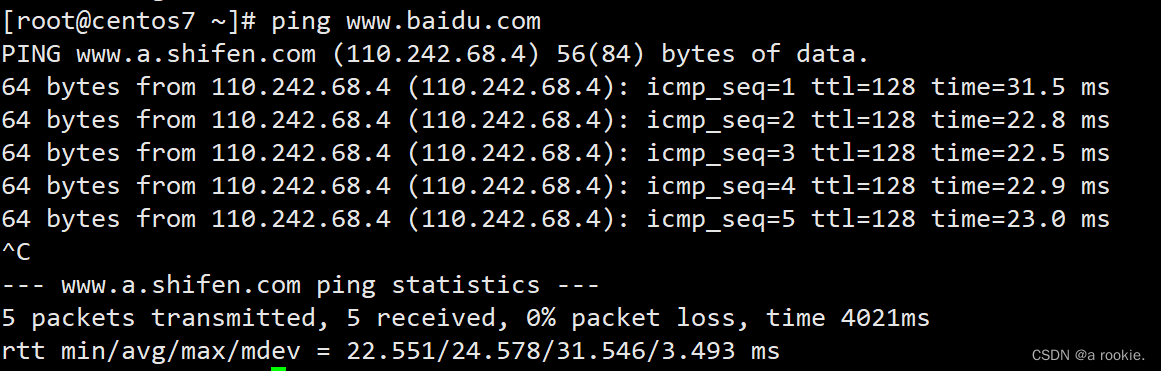Viewport: 1161px width, 371px height.
Task: Click the ^C interrupt line
Action: 16,252
